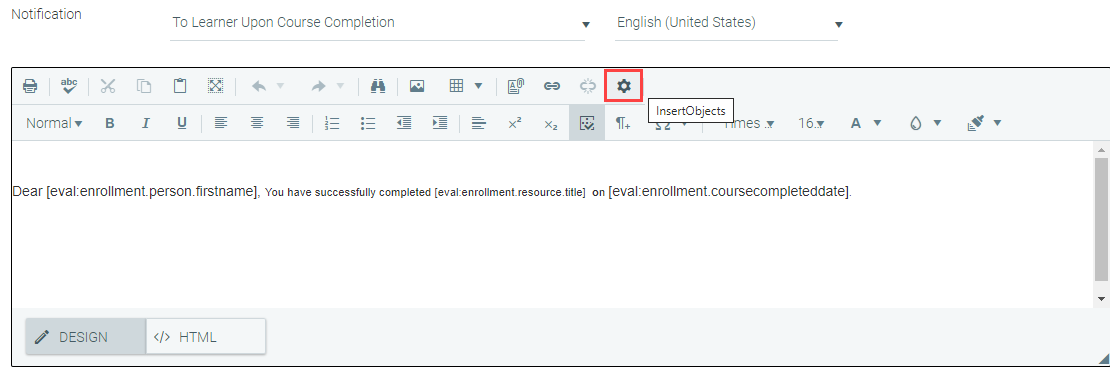Open Find and Replace (binoculars icon)
Image resolution: width=1110 pixels, height=372 pixels.
pos(379,86)
